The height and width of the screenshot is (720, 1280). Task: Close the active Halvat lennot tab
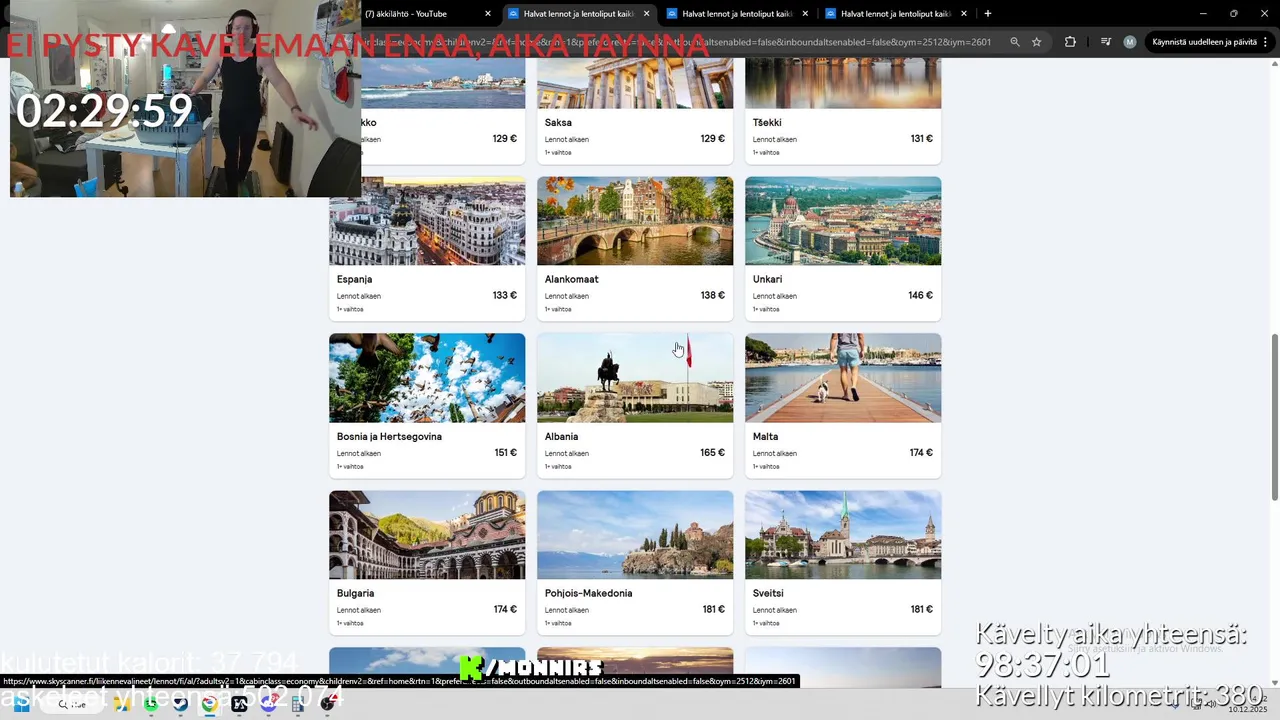click(x=647, y=14)
